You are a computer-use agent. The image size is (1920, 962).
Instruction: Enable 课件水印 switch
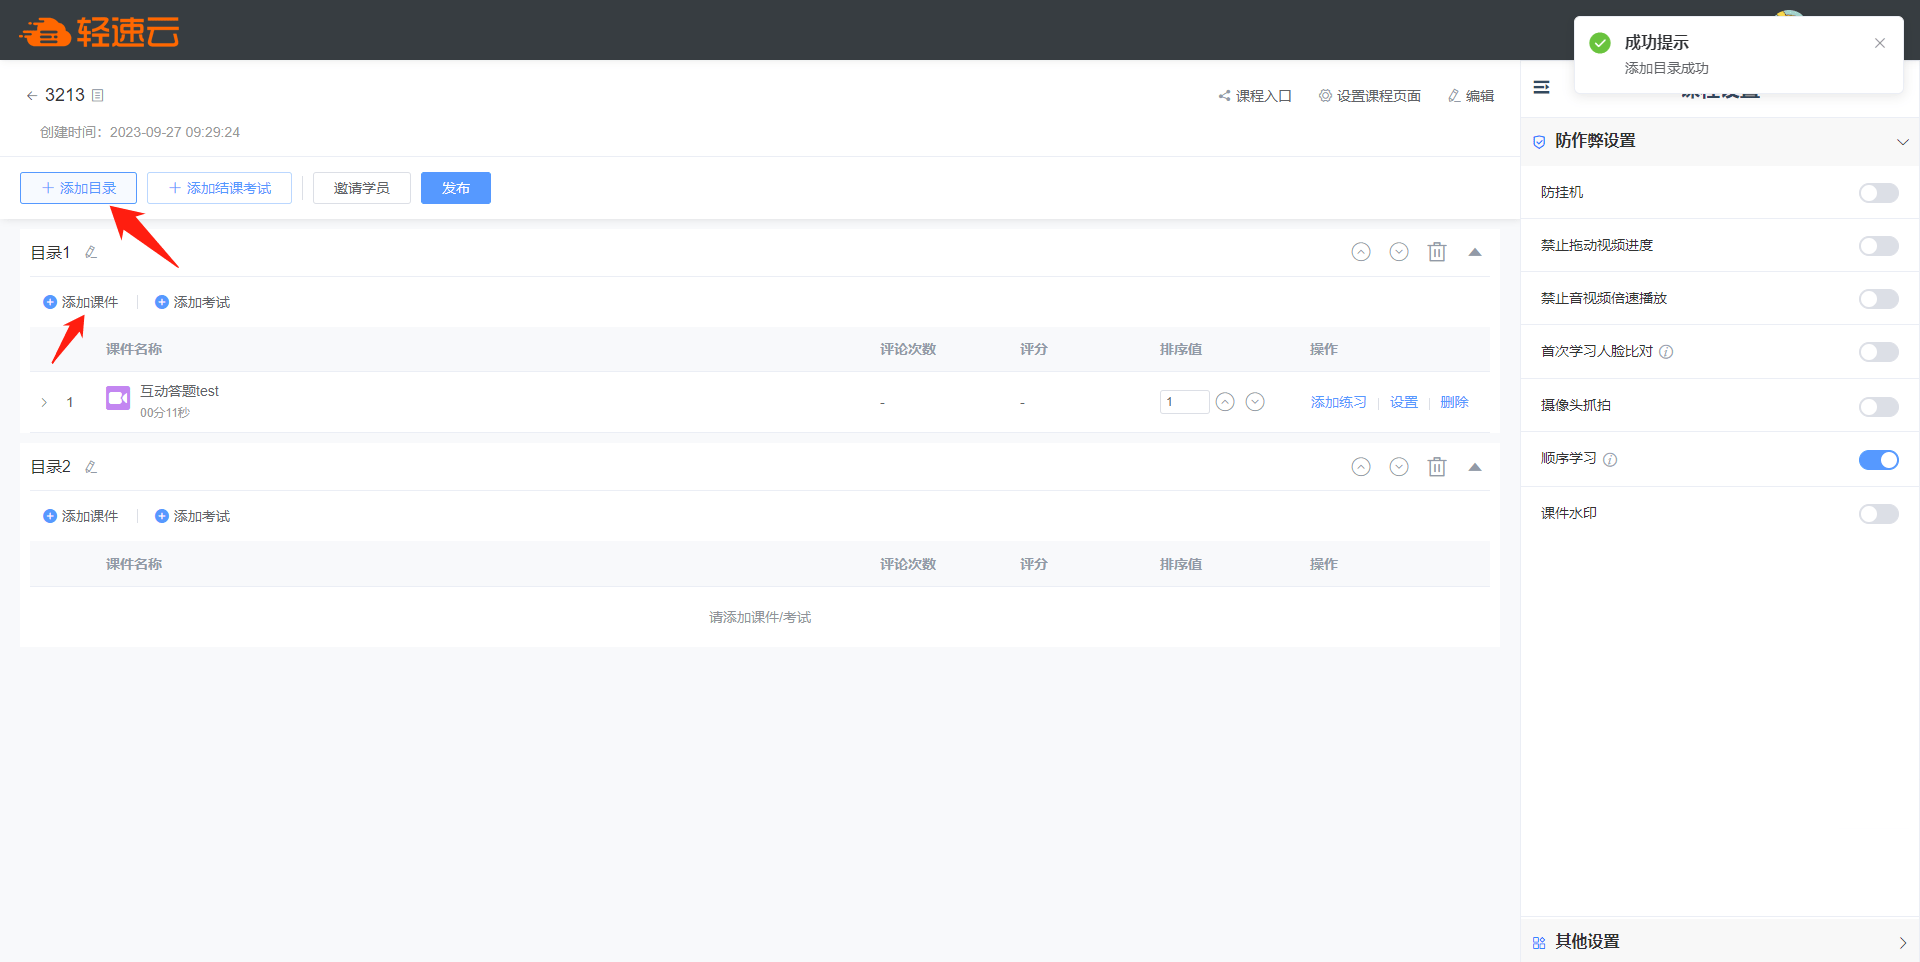click(1879, 514)
